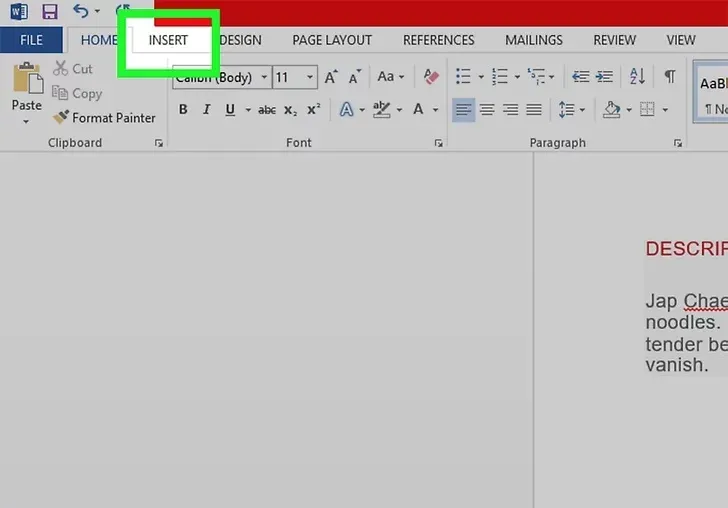Switch to the VIEW tab
Image resolution: width=728 pixels, height=508 pixels.
(681, 40)
